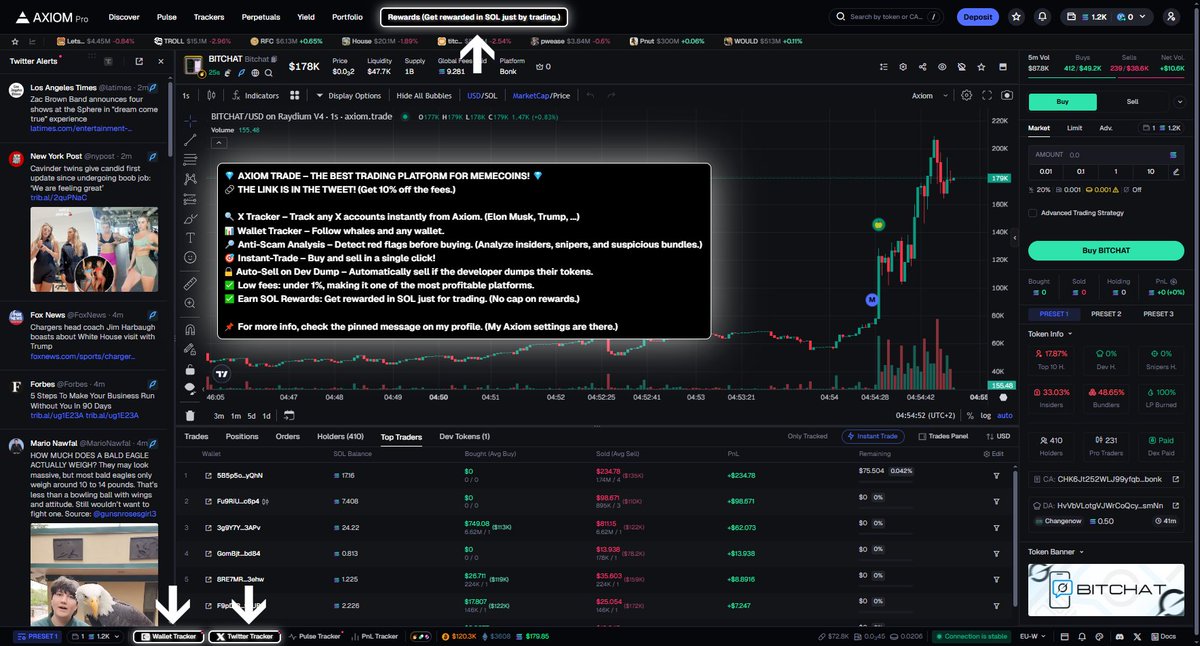Image resolution: width=1200 pixels, height=646 pixels.
Task: Star the BITCHAT token as favorite
Action: coord(980,67)
